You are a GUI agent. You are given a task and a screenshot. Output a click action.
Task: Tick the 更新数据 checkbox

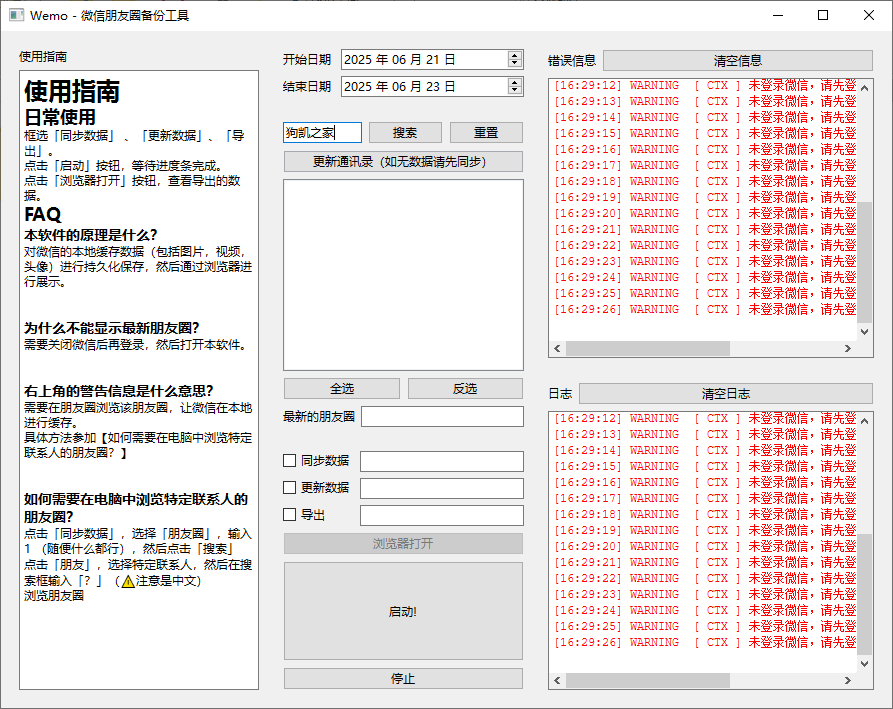pyautogui.click(x=290, y=488)
